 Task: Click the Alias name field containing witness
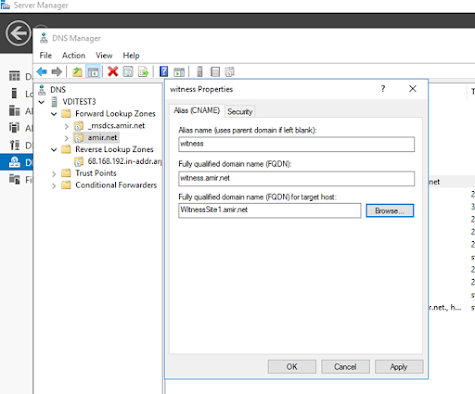tap(297, 144)
